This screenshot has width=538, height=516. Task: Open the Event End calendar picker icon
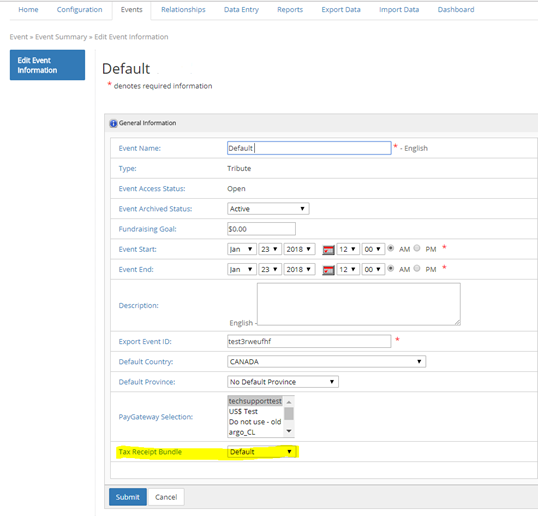328,270
